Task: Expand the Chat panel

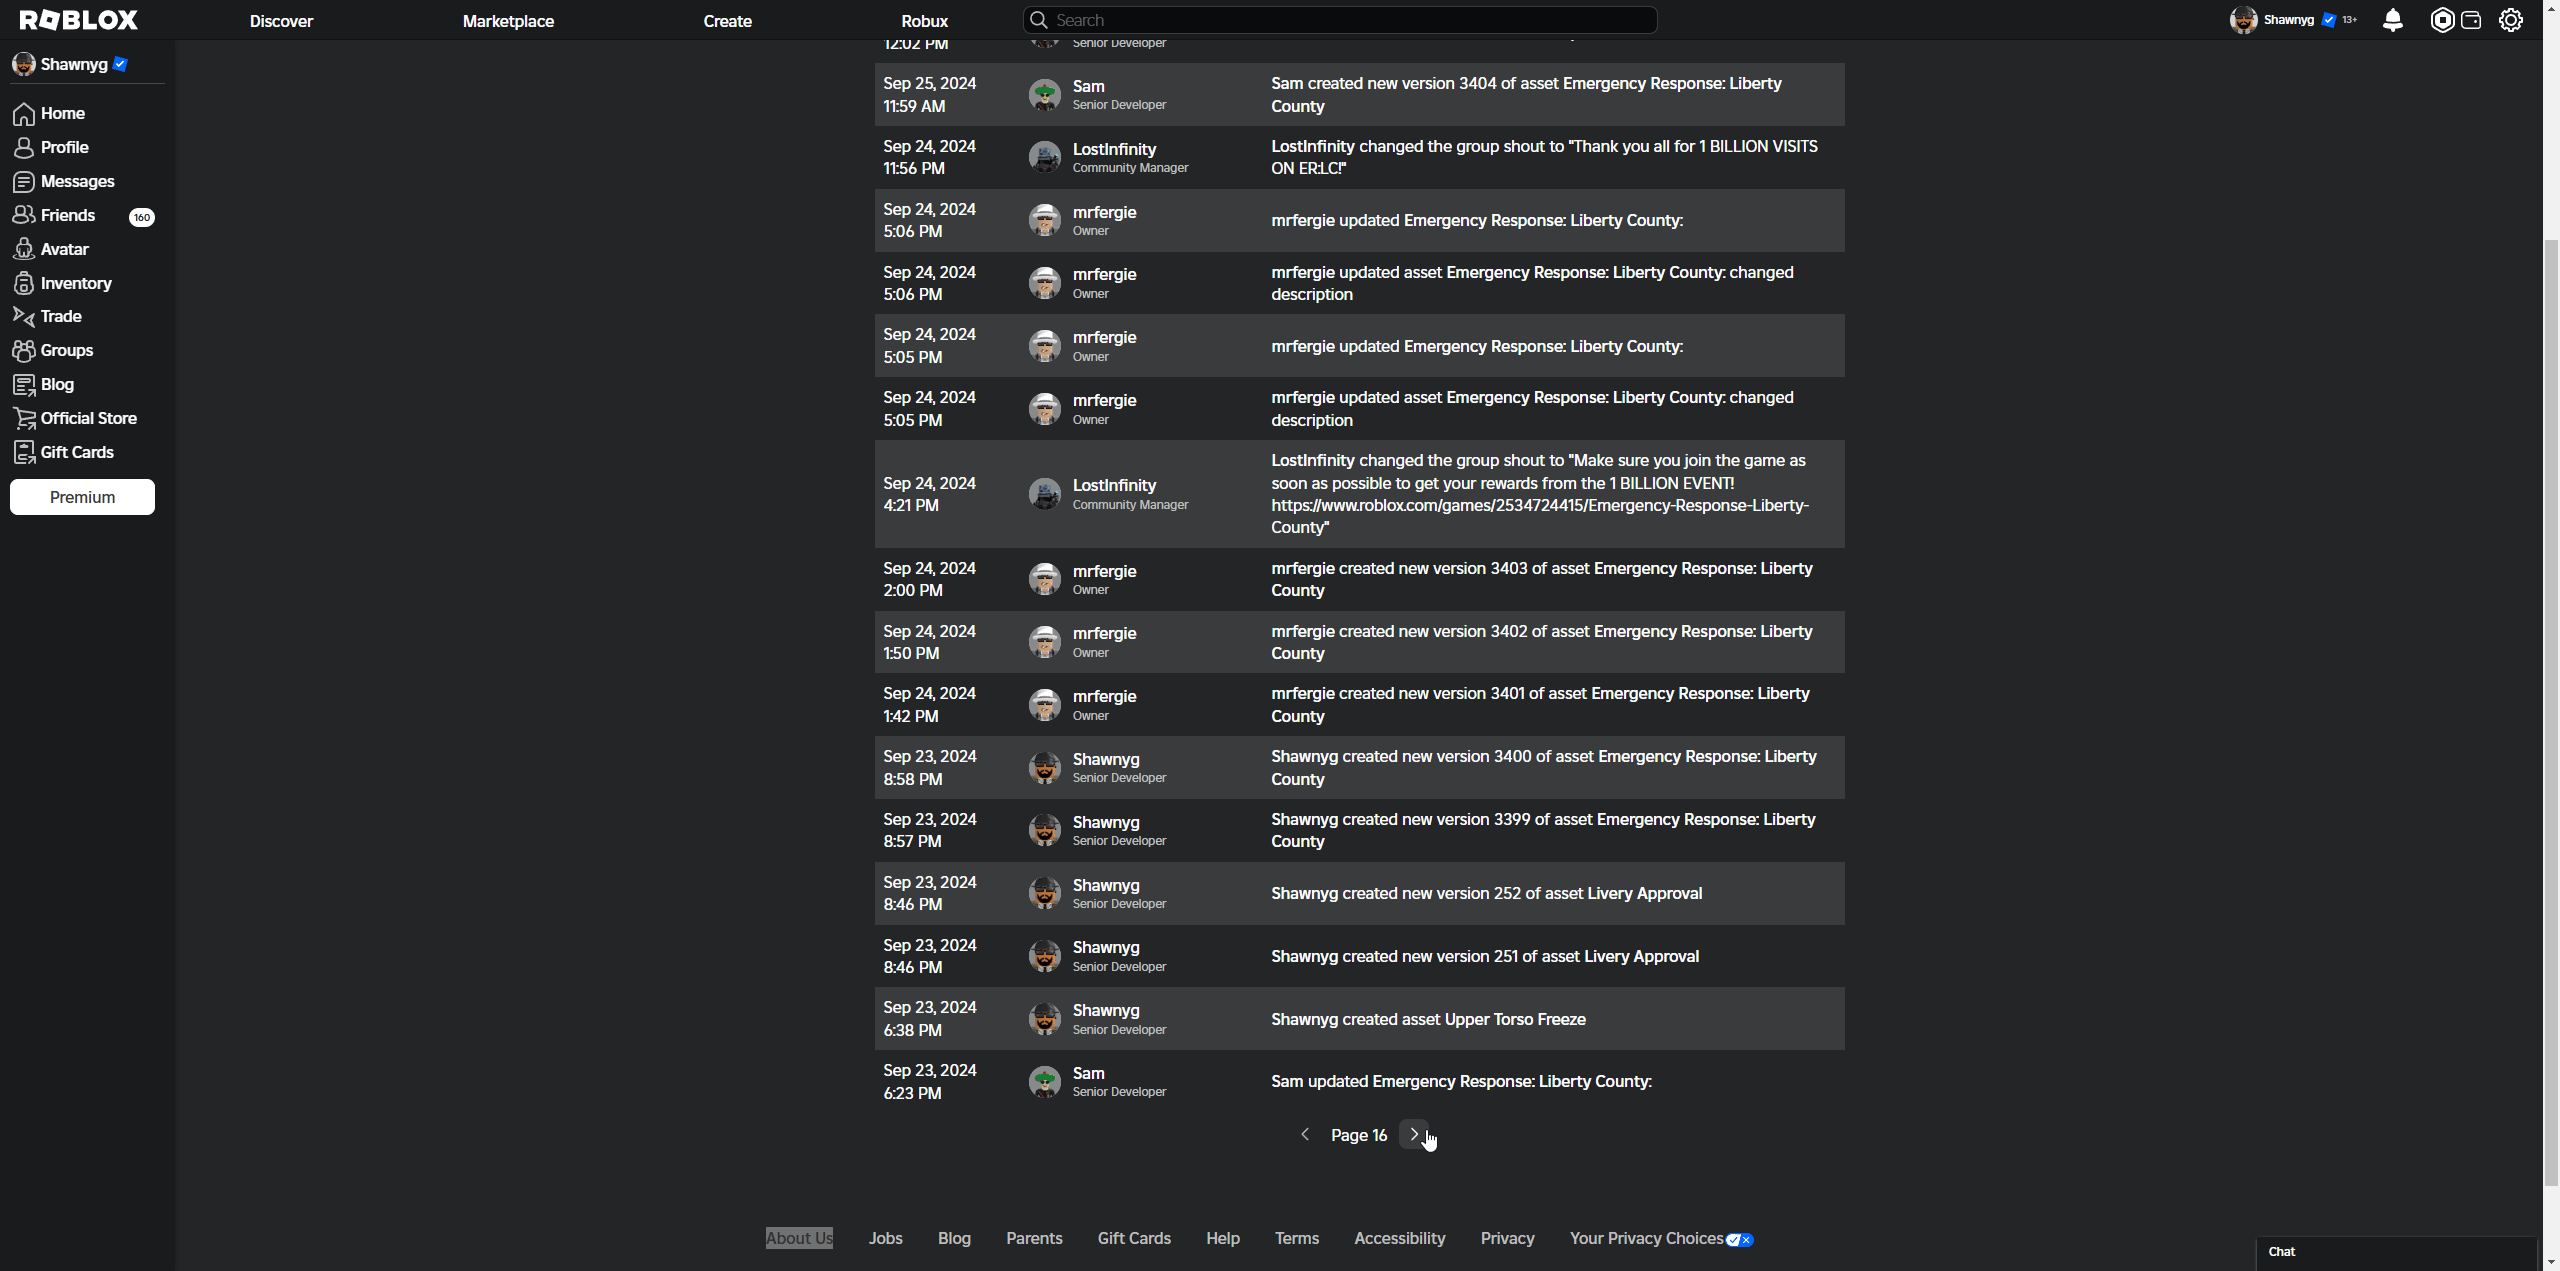Action: pyautogui.click(x=2396, y=1252)
